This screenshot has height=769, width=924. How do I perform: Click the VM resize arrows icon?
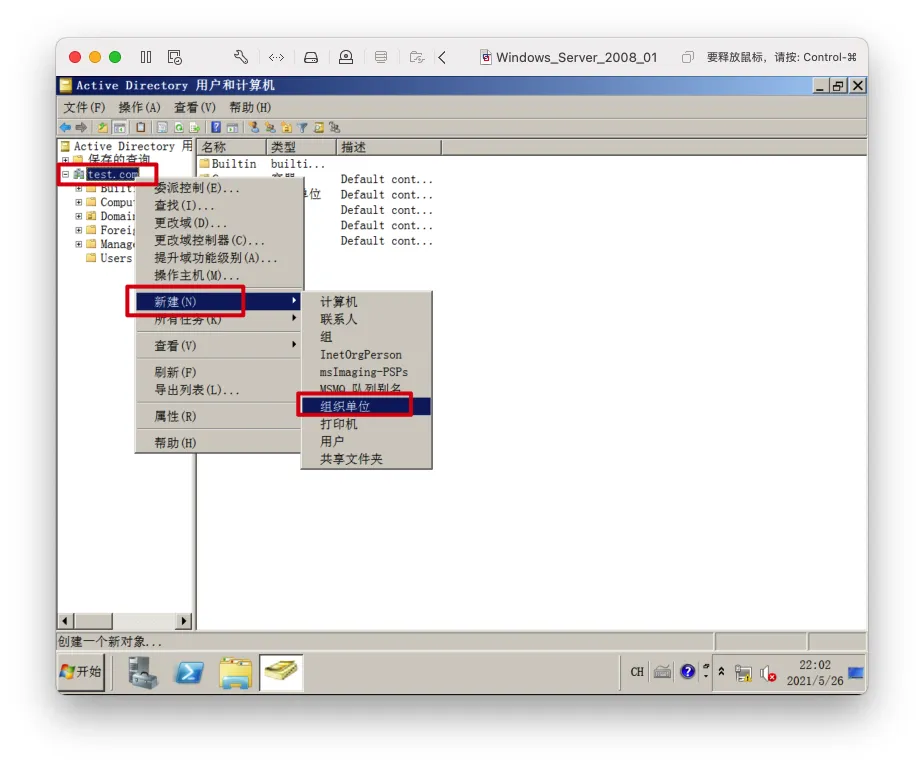pos(276,57)
